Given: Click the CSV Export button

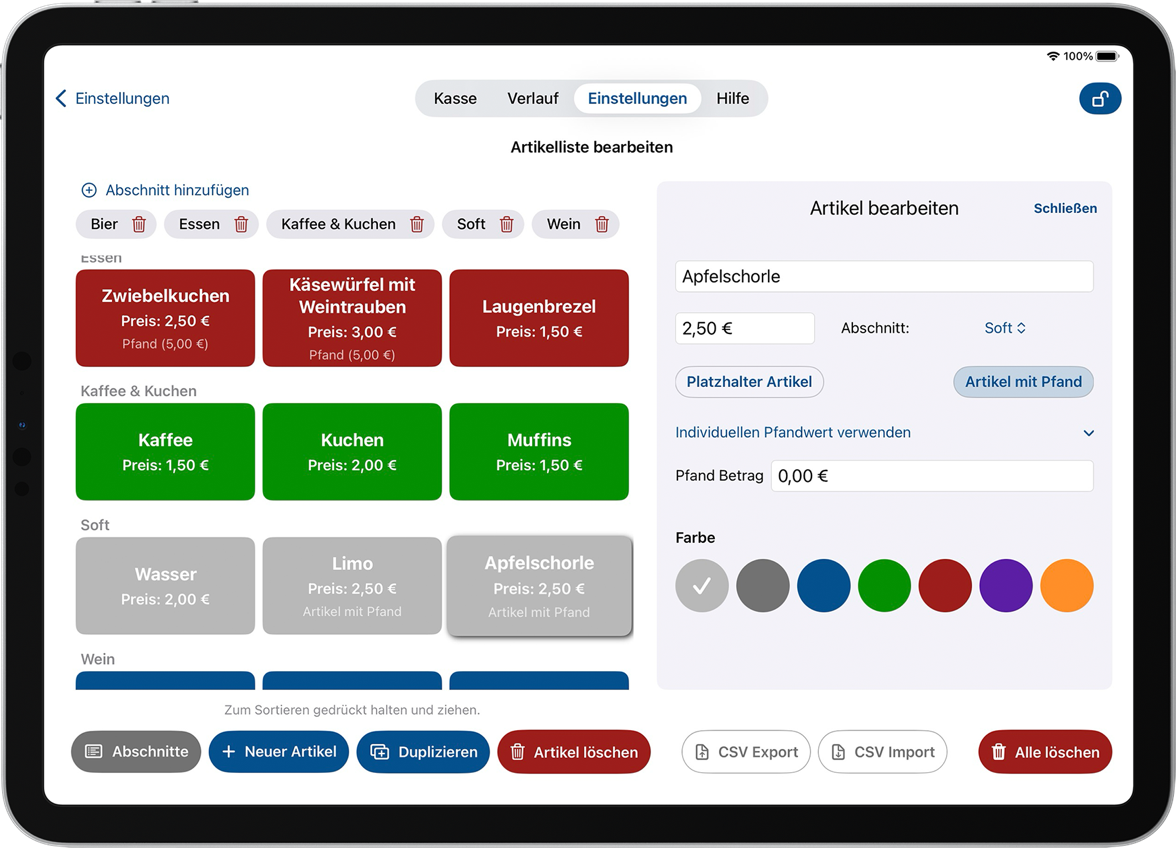Looking at the screenshot, I should coord(746,752).
